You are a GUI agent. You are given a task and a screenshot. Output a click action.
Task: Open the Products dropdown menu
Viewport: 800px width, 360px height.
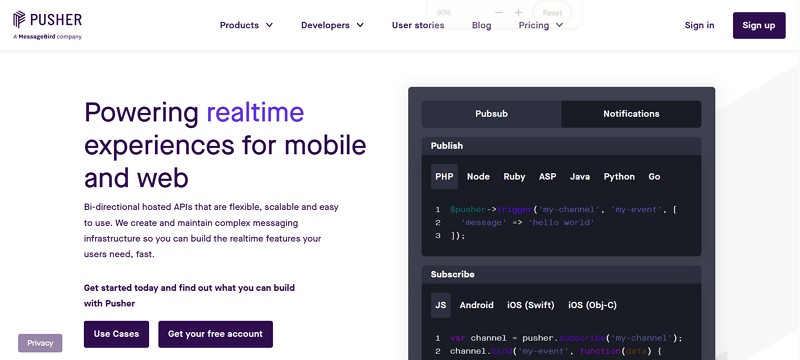[246, 25]
